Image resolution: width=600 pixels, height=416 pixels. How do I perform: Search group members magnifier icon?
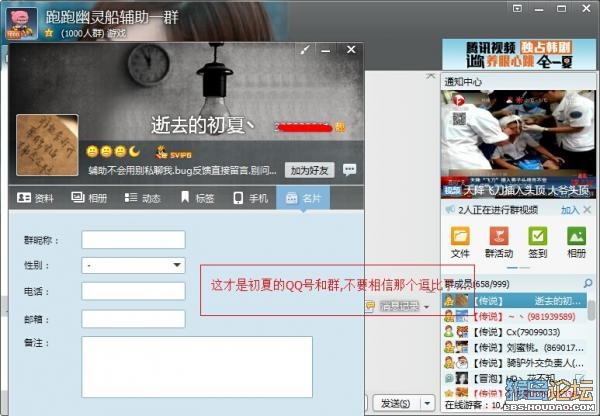[x=588, y=283]
